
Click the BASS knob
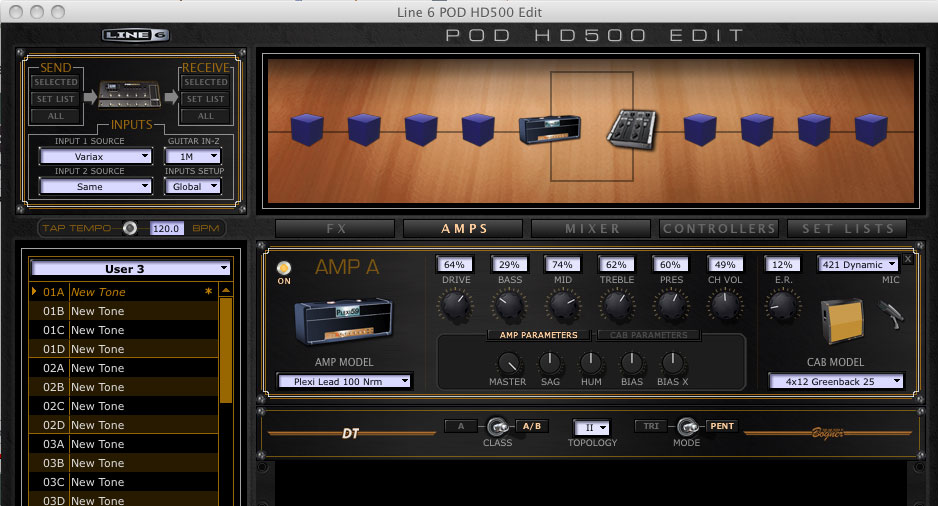[x=509, y=306]
